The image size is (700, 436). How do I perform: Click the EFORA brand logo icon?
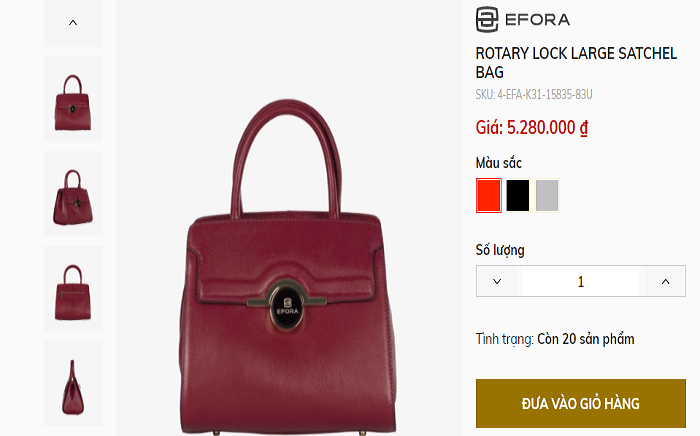tap(487, 20)
